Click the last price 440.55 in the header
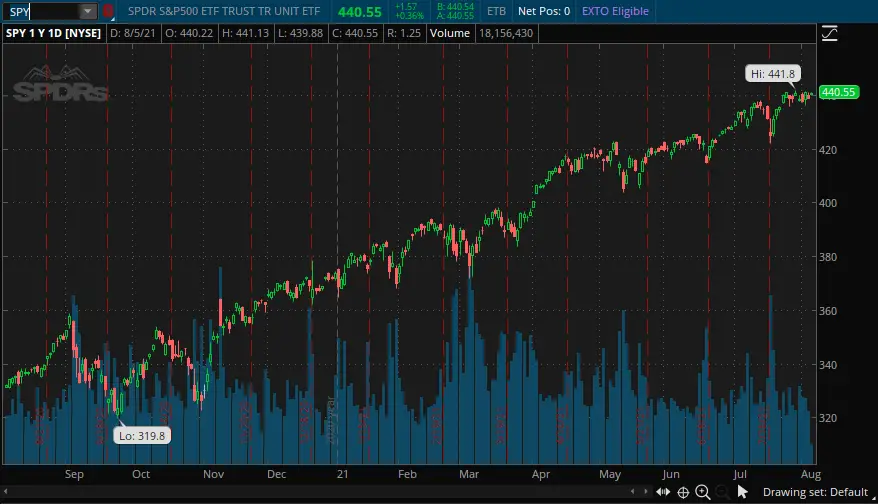The image size is (878, 504). [x=359, y=12]
